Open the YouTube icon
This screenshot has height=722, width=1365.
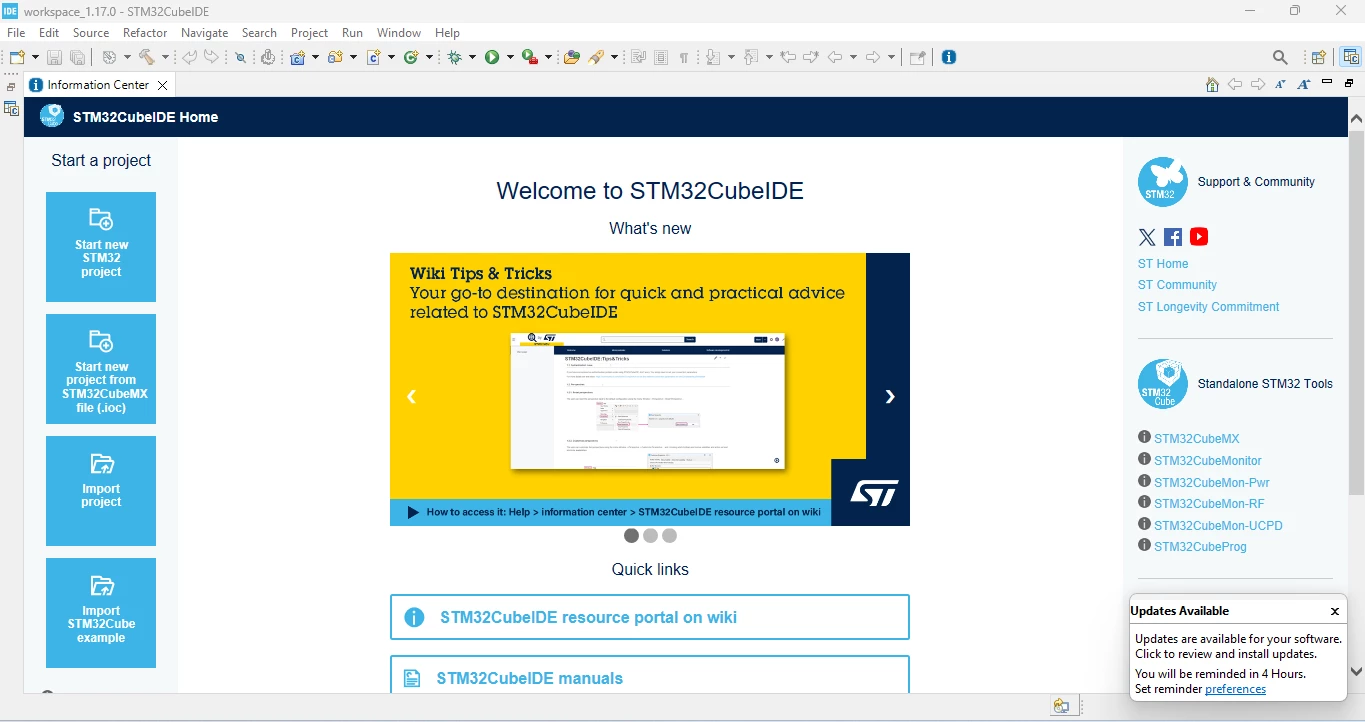pyautogui.click(x=1199, y=237)
